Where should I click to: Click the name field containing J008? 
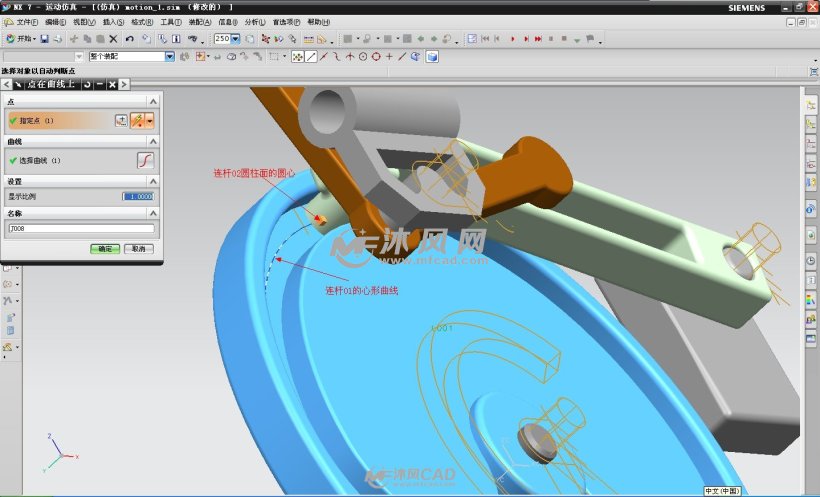point(80,229)
